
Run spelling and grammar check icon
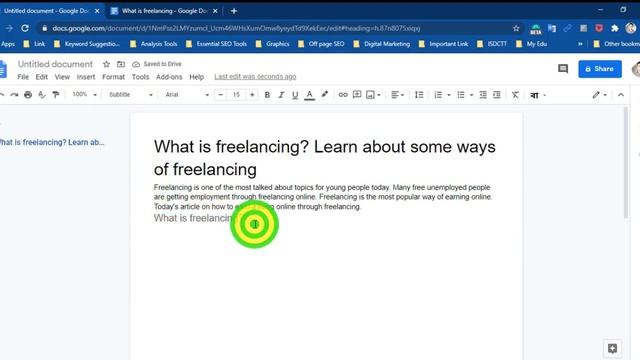(42, 95)
